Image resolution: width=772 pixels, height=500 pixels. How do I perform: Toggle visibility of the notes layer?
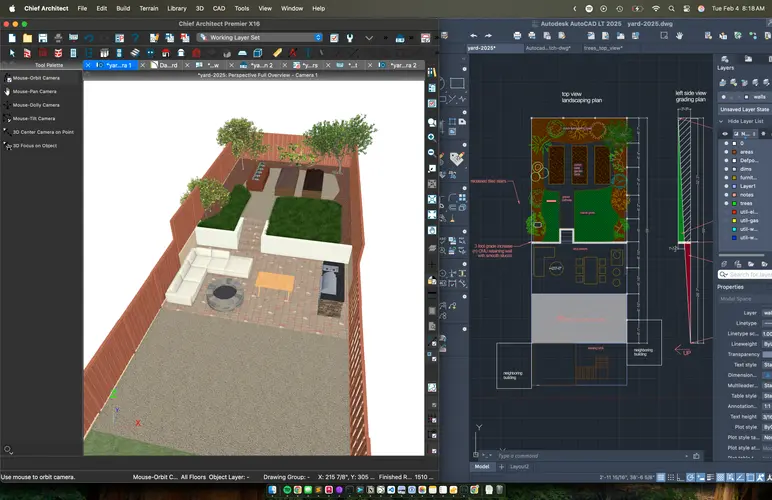(x=724, y=195)
